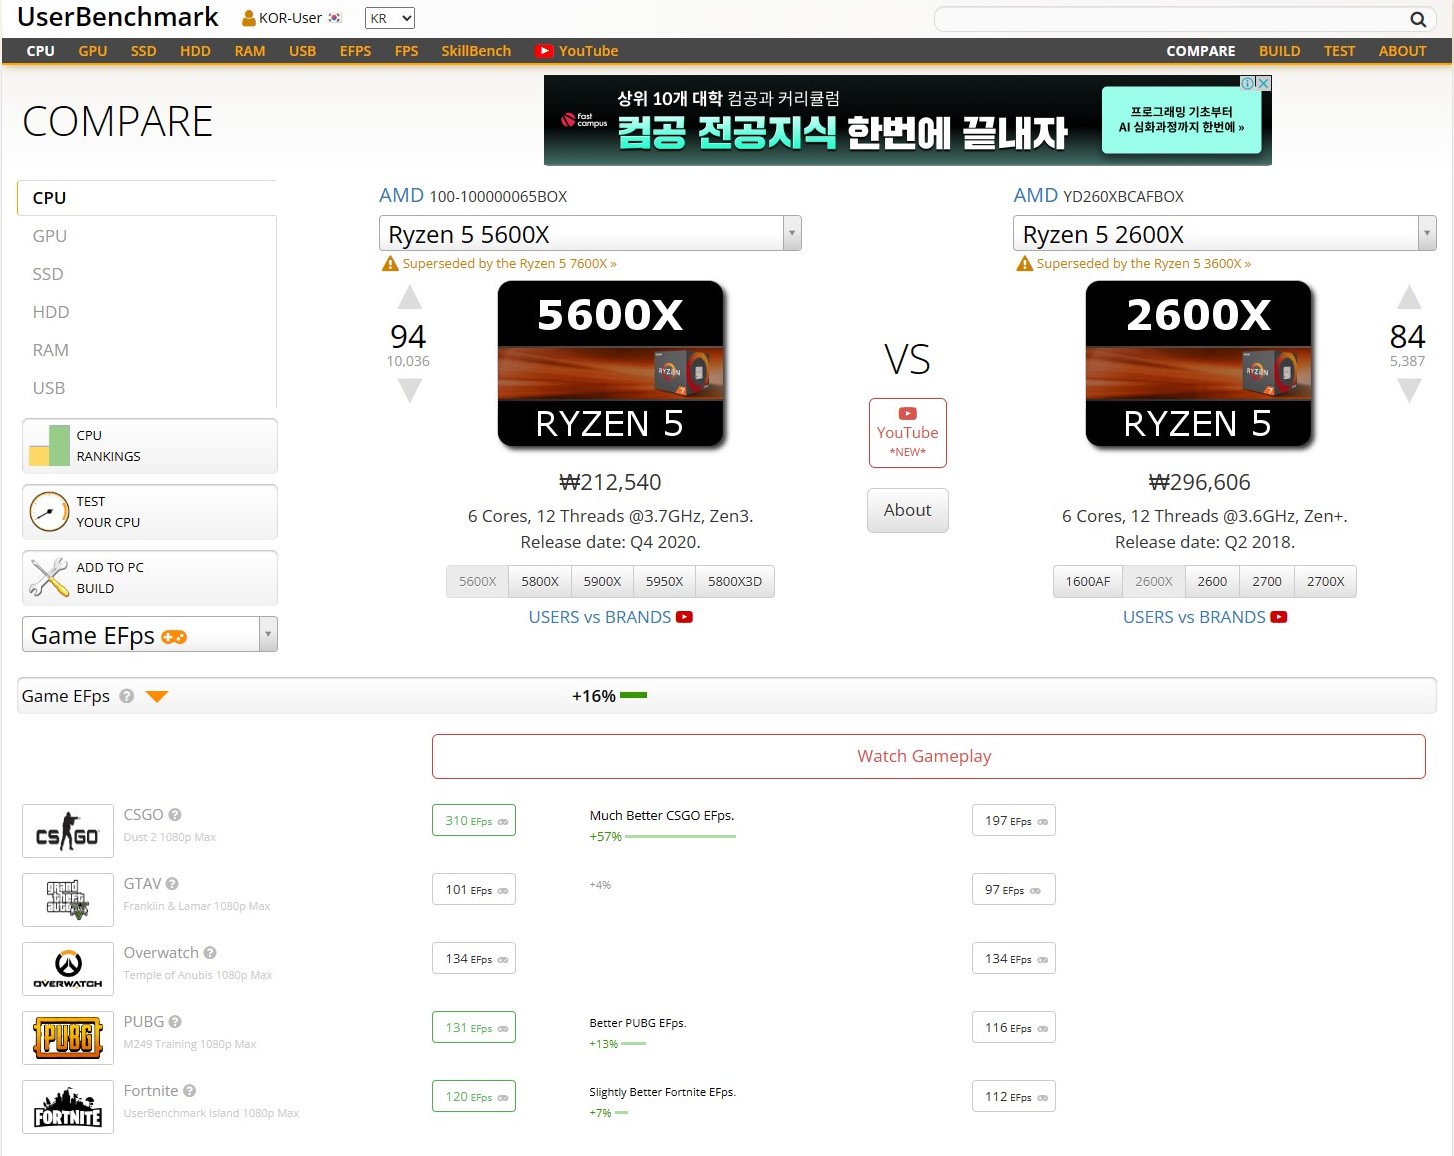Viewport: 1454px width, 1156px height.
Task: Open the PUBG game logo
Action: pyautogui.click(x=68, y=1038)
